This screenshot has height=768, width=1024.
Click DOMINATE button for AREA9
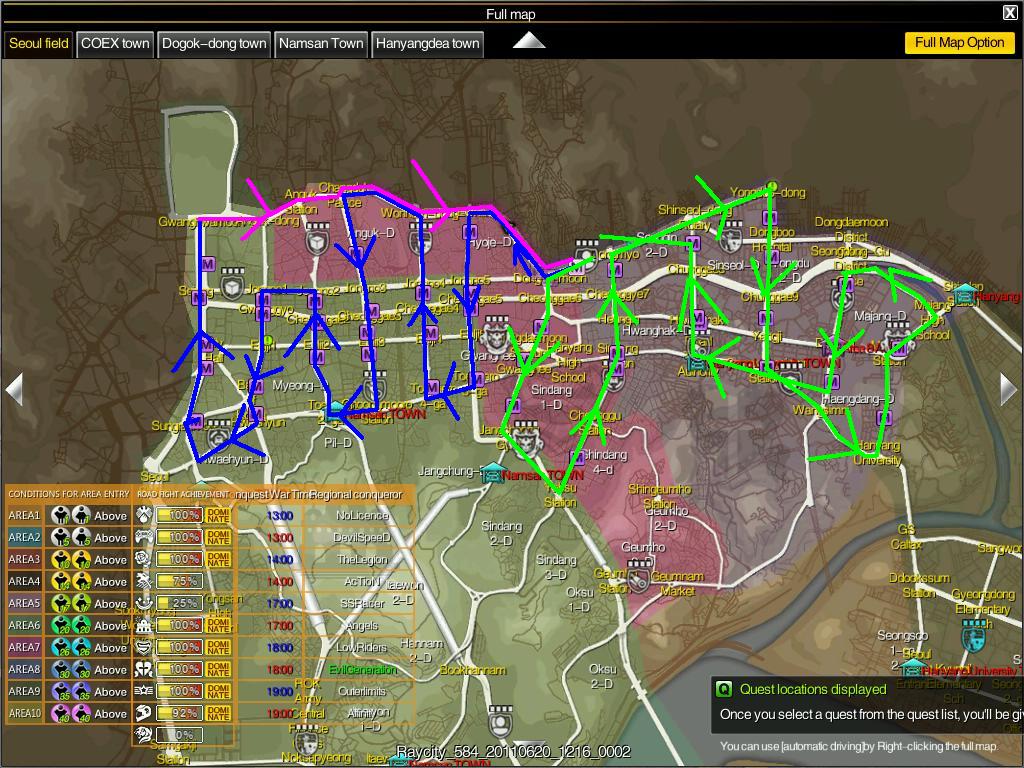[x=218, y=691]
